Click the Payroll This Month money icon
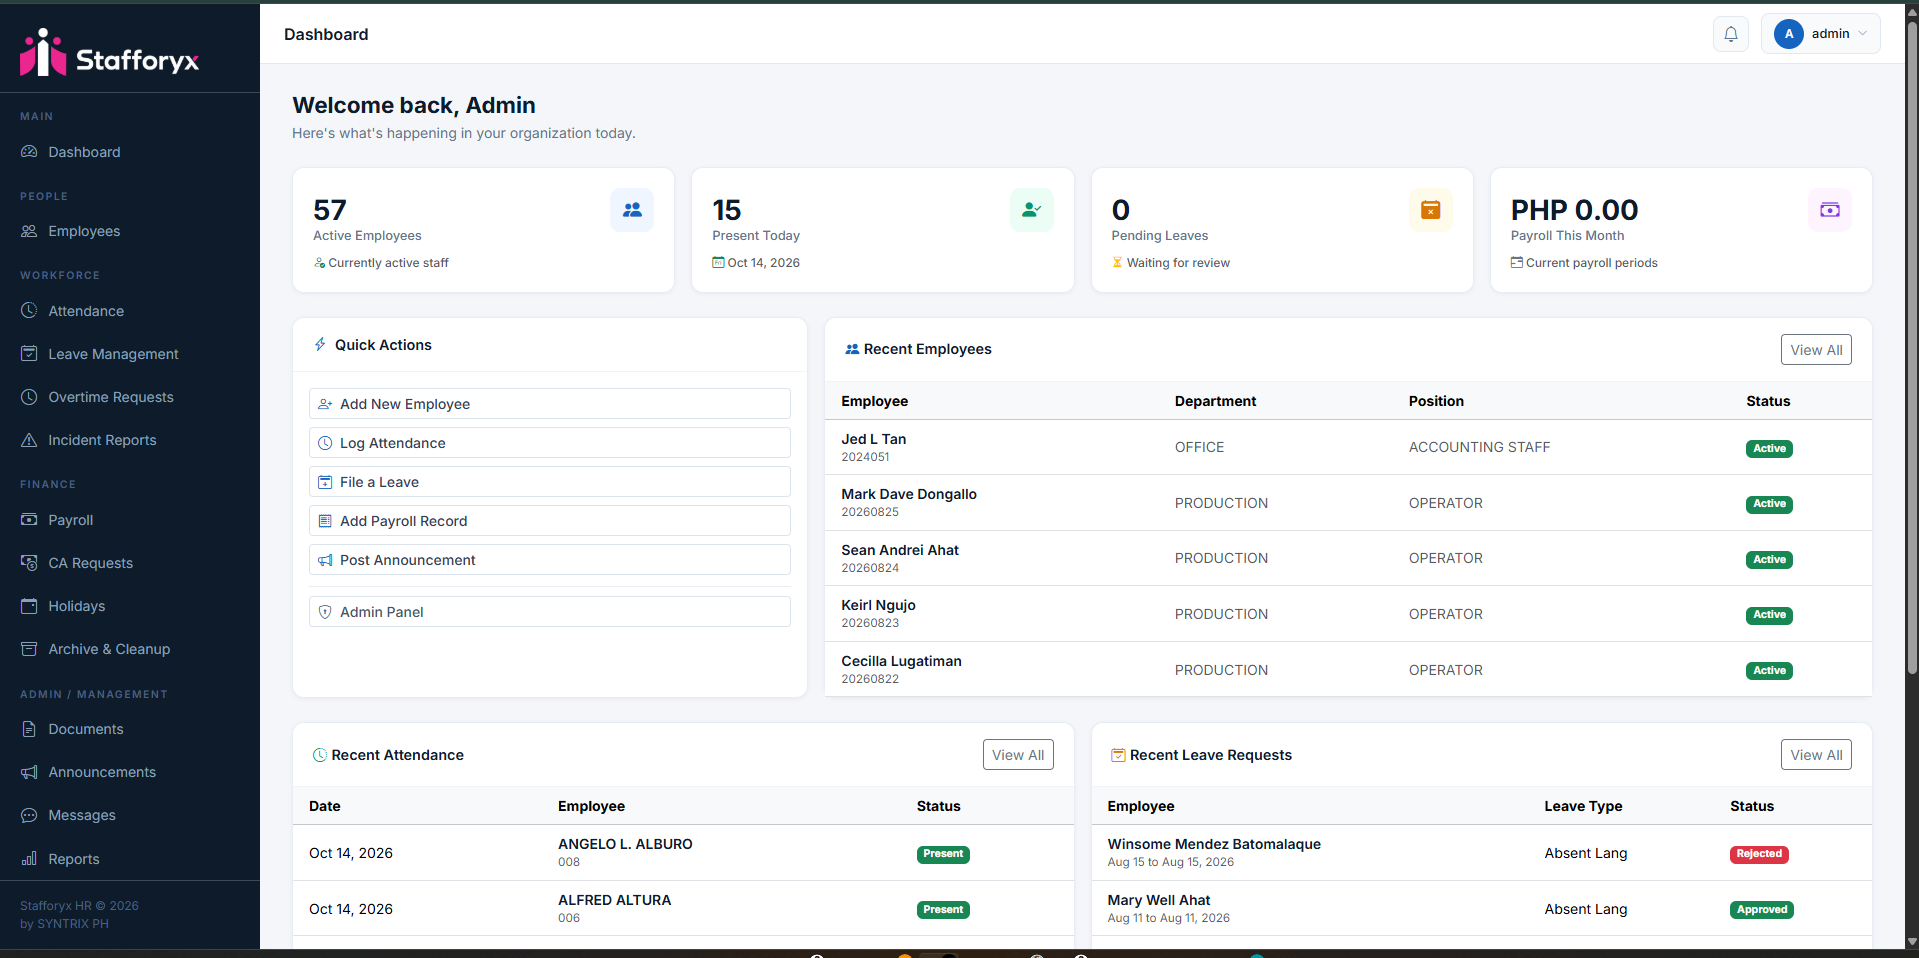 [x=1830, y=210]
